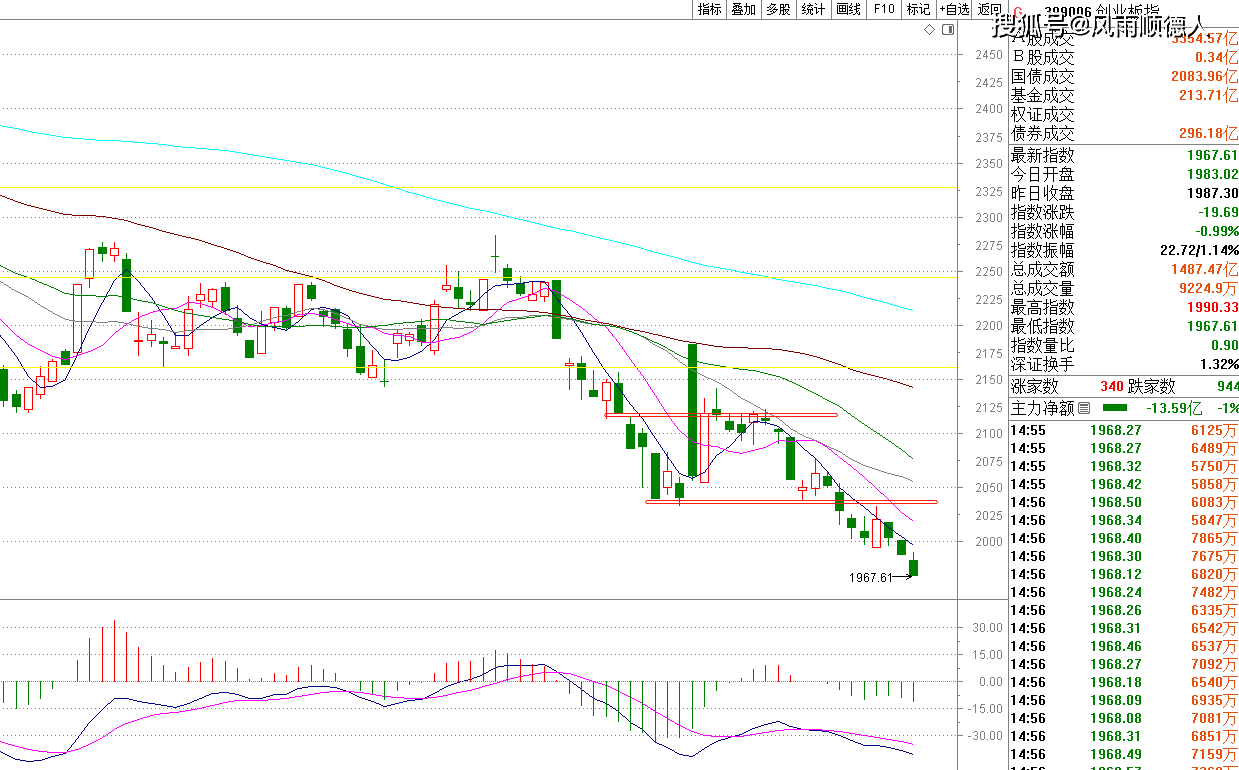This screenshot has width=1239, height=770.
Task: Click the 标记 mark button
Action: [918, 9]
